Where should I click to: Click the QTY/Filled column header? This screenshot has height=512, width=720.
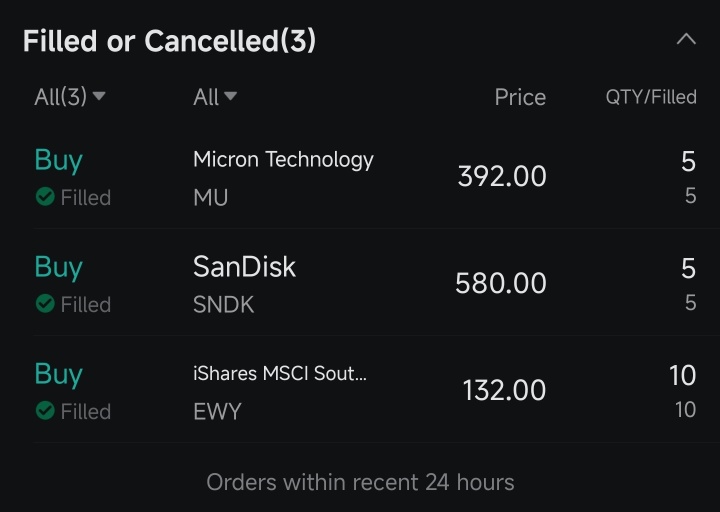point(651,97)
